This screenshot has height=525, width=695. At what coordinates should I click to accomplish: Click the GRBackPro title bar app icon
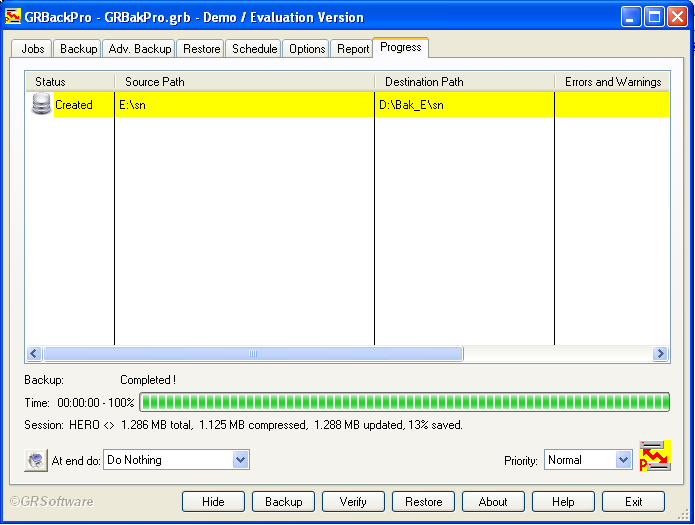(12, 17)
